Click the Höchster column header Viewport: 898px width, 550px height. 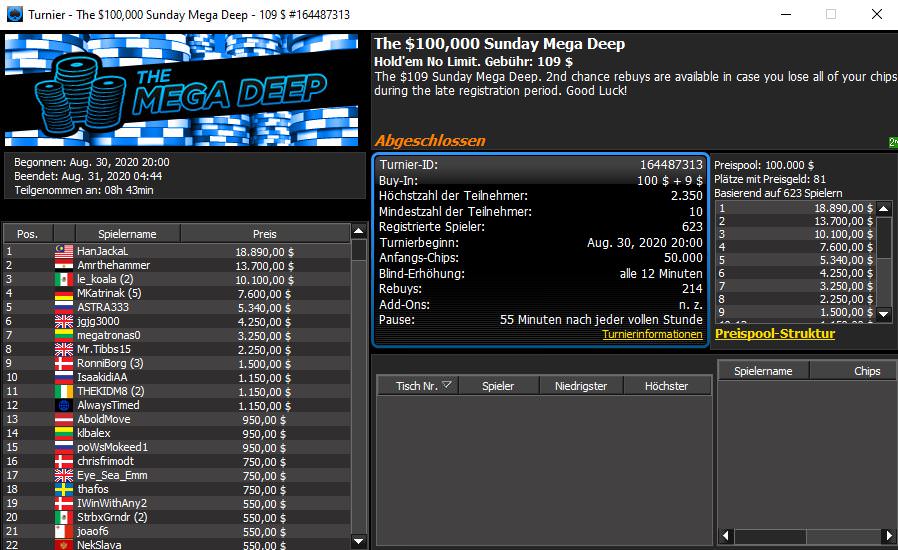[666, 385]
